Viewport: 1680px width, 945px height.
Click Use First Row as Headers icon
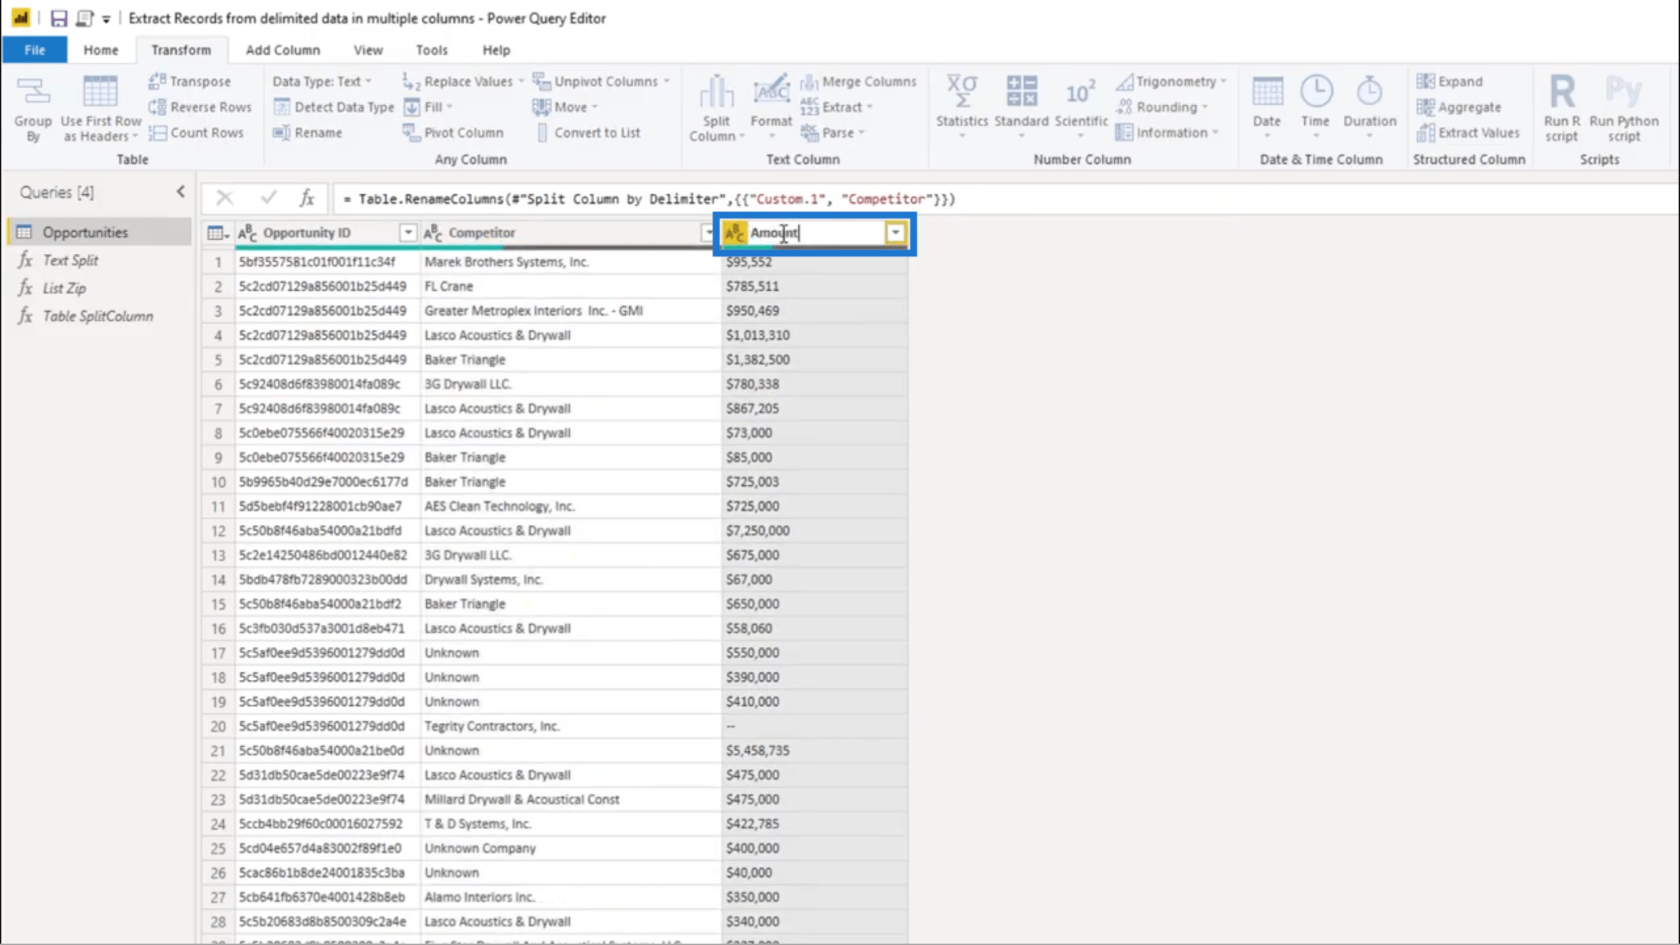[x=100, y=108]
